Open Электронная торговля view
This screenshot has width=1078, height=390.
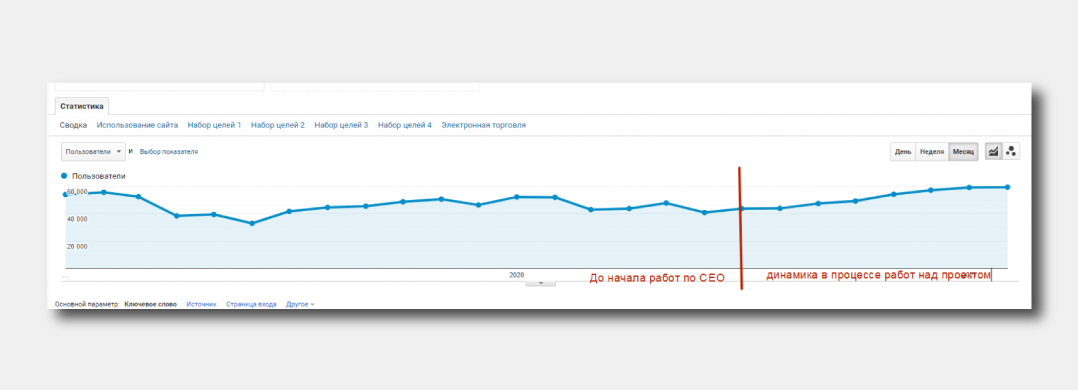point(483,125)
